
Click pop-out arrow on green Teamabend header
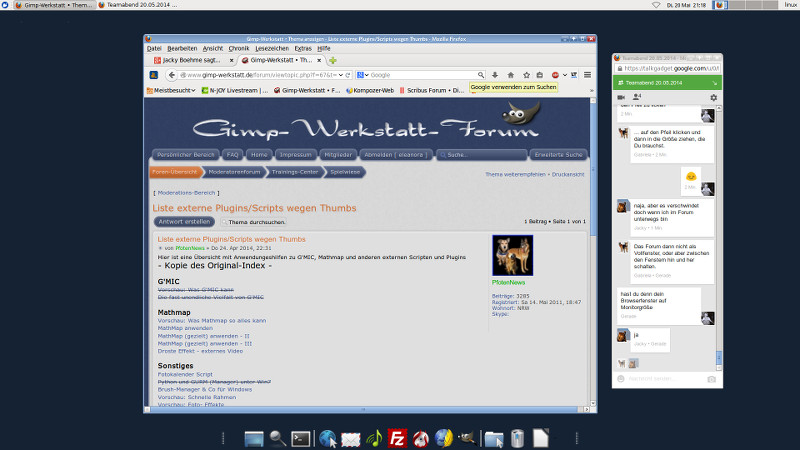714,83
